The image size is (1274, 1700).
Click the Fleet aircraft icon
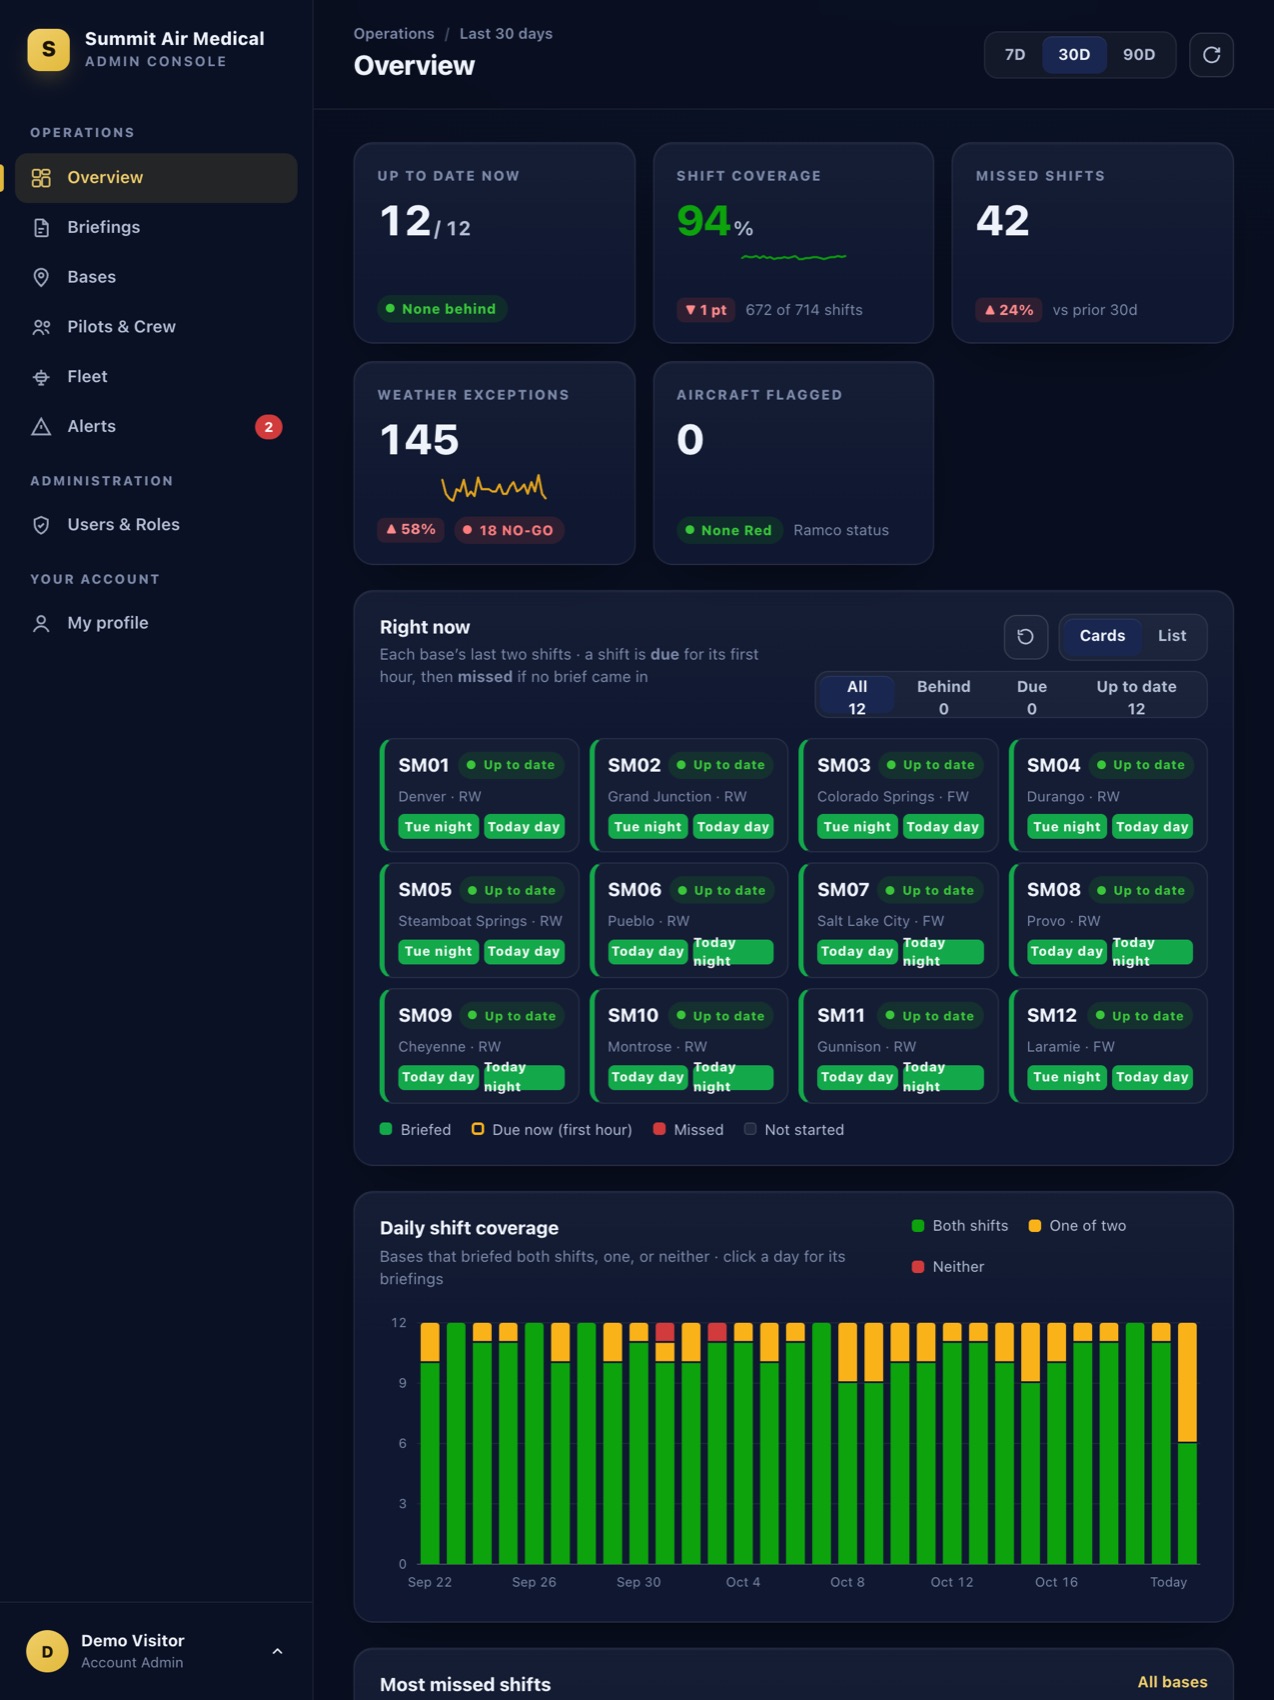coord(41,377)
